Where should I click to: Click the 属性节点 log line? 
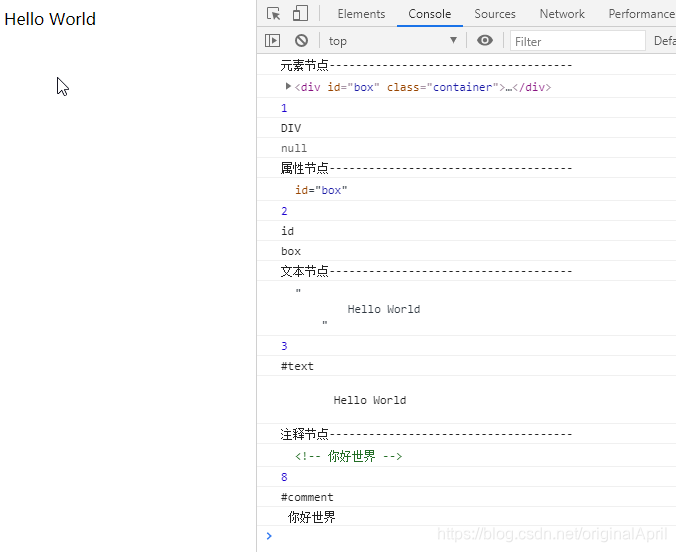pyautogui.click(x=426, y=168)
